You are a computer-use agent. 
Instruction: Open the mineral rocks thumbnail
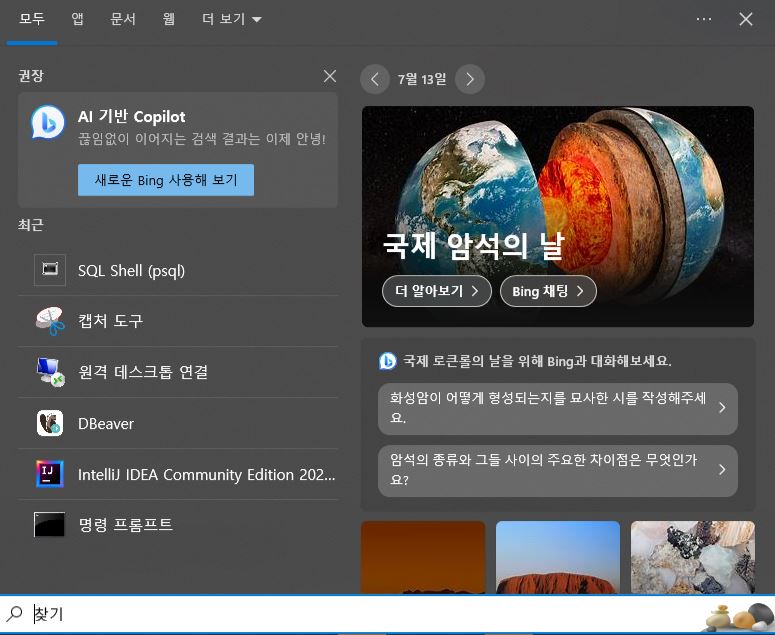tap(693, 557)
